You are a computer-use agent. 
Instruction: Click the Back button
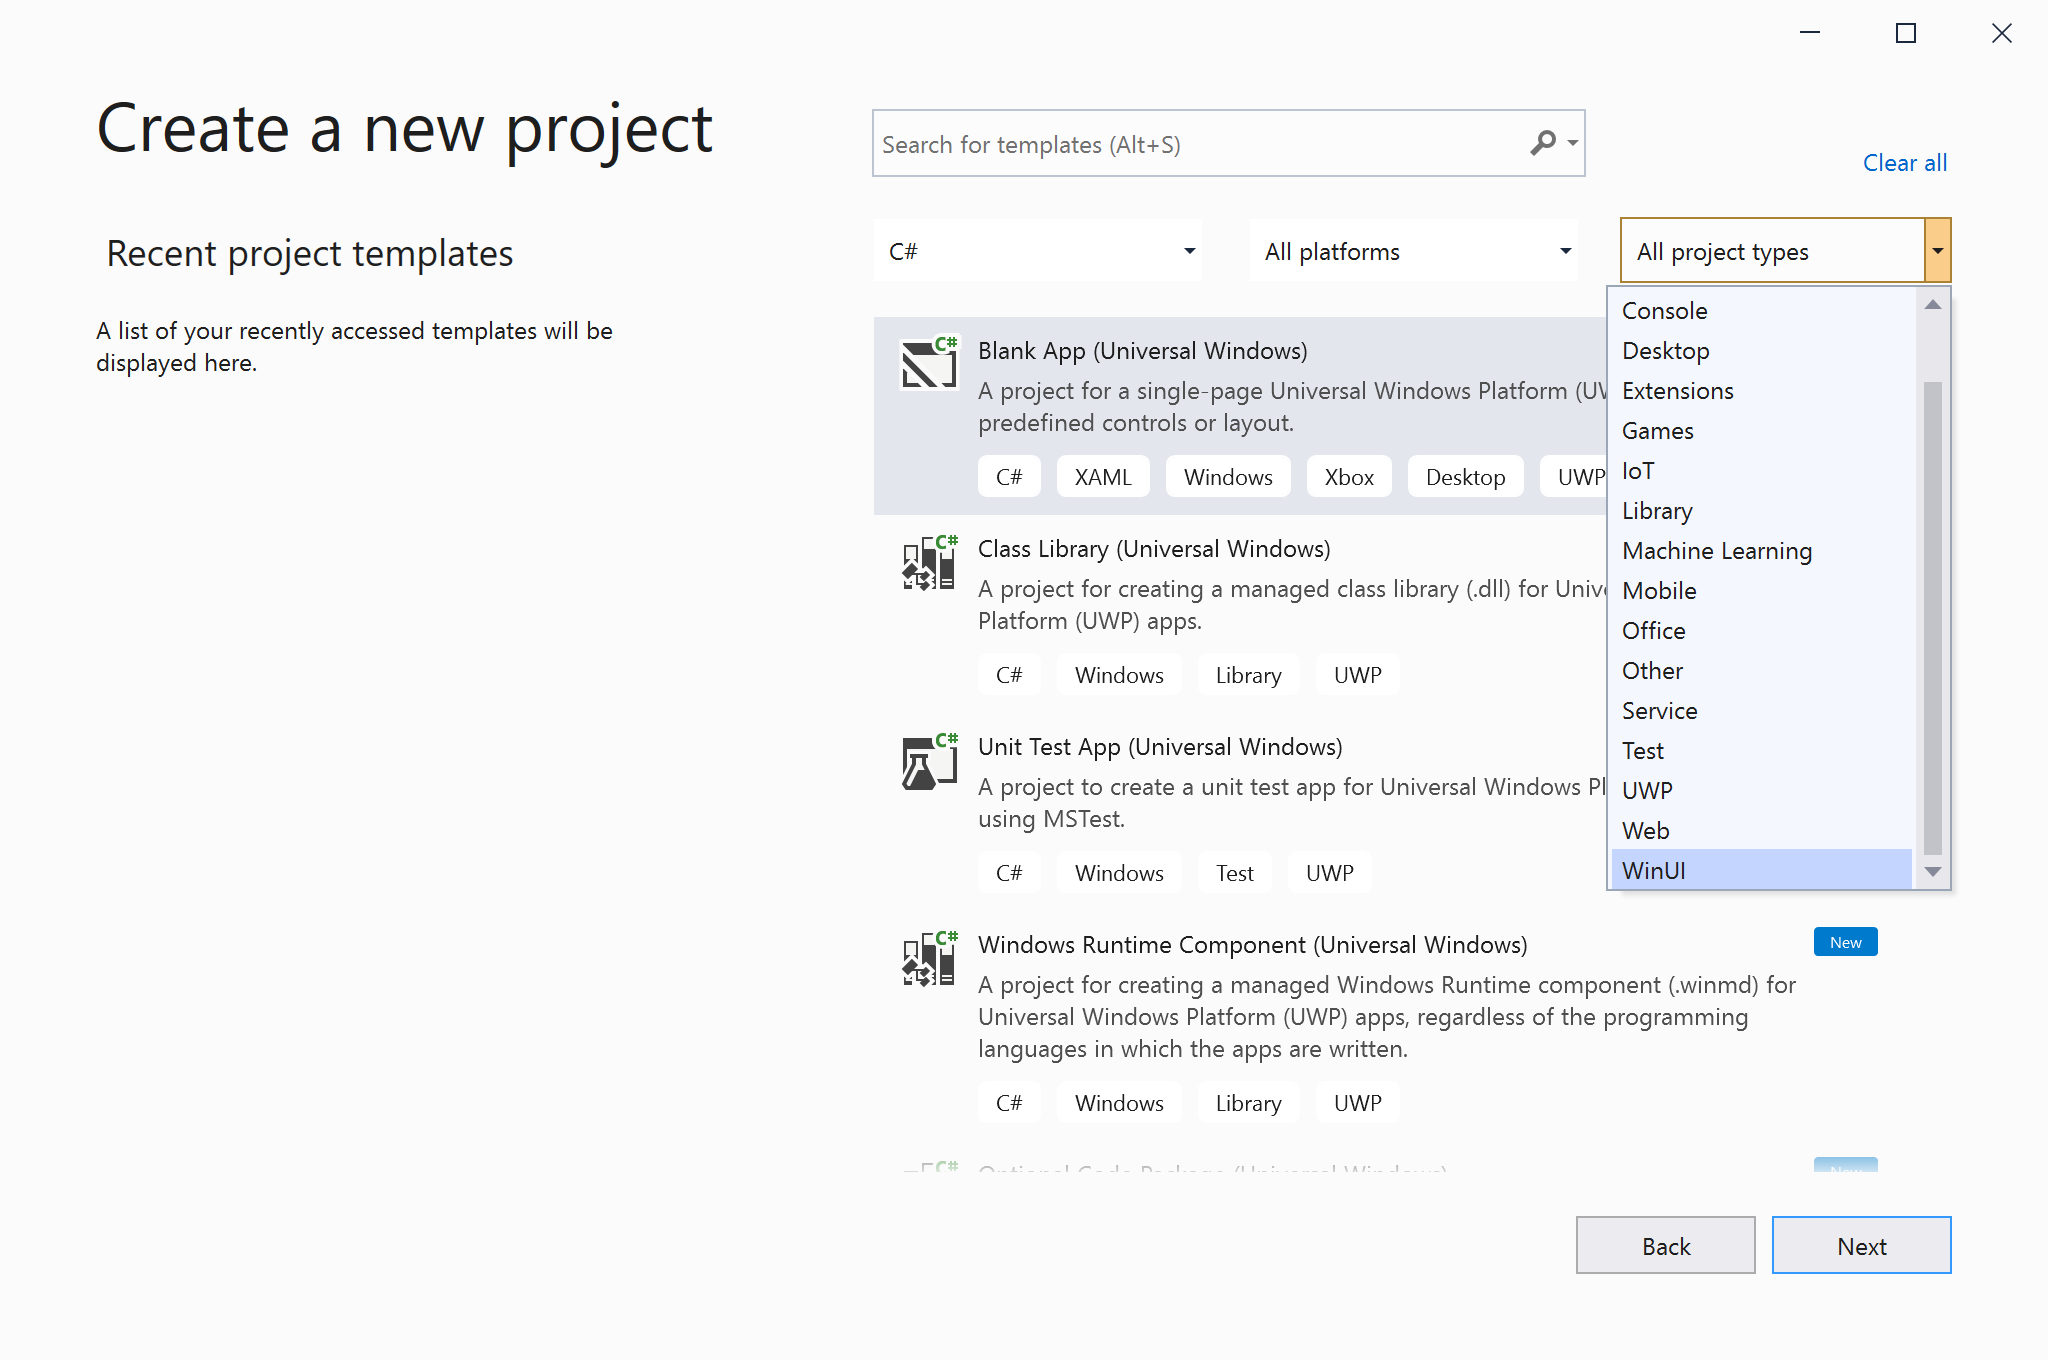(1665, 1245)
